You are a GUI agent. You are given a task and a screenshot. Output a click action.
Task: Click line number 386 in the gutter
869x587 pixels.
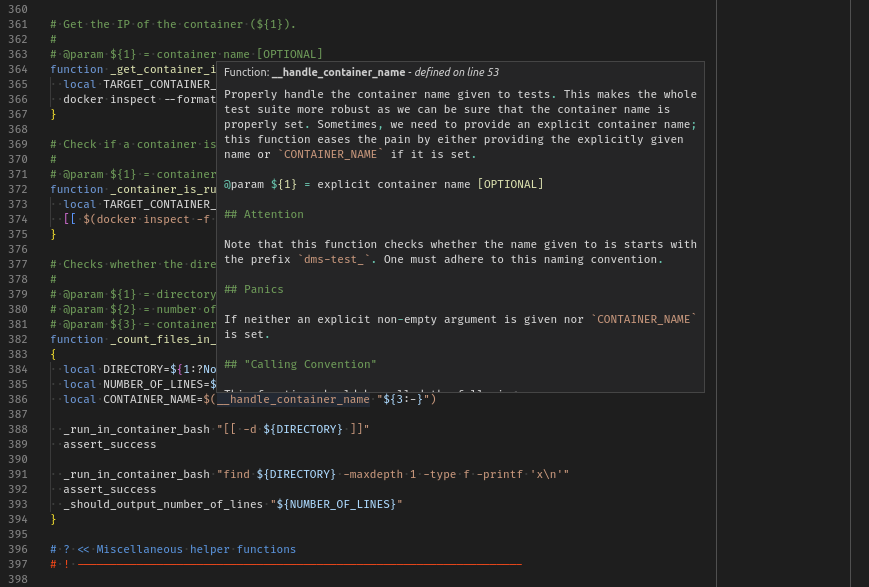(18, 399)
